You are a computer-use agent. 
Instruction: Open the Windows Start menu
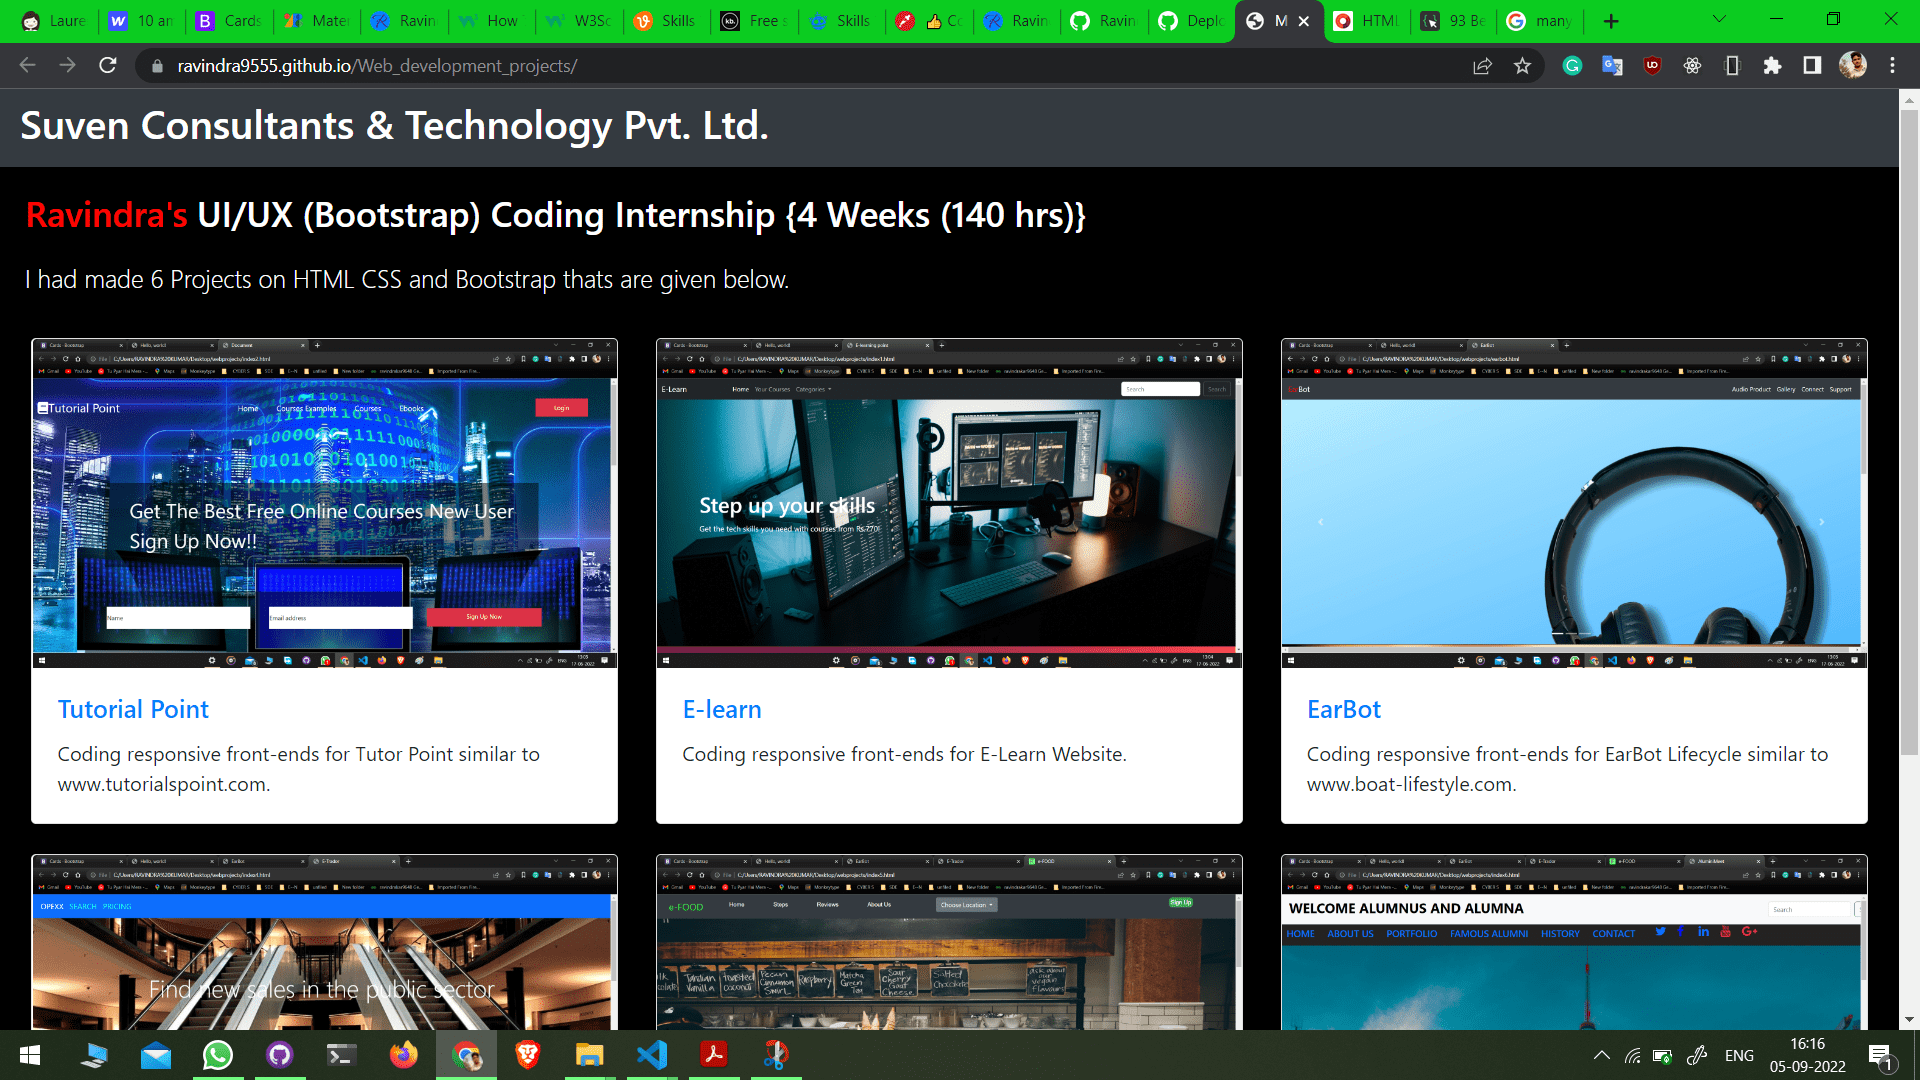tap(30, 1055)
